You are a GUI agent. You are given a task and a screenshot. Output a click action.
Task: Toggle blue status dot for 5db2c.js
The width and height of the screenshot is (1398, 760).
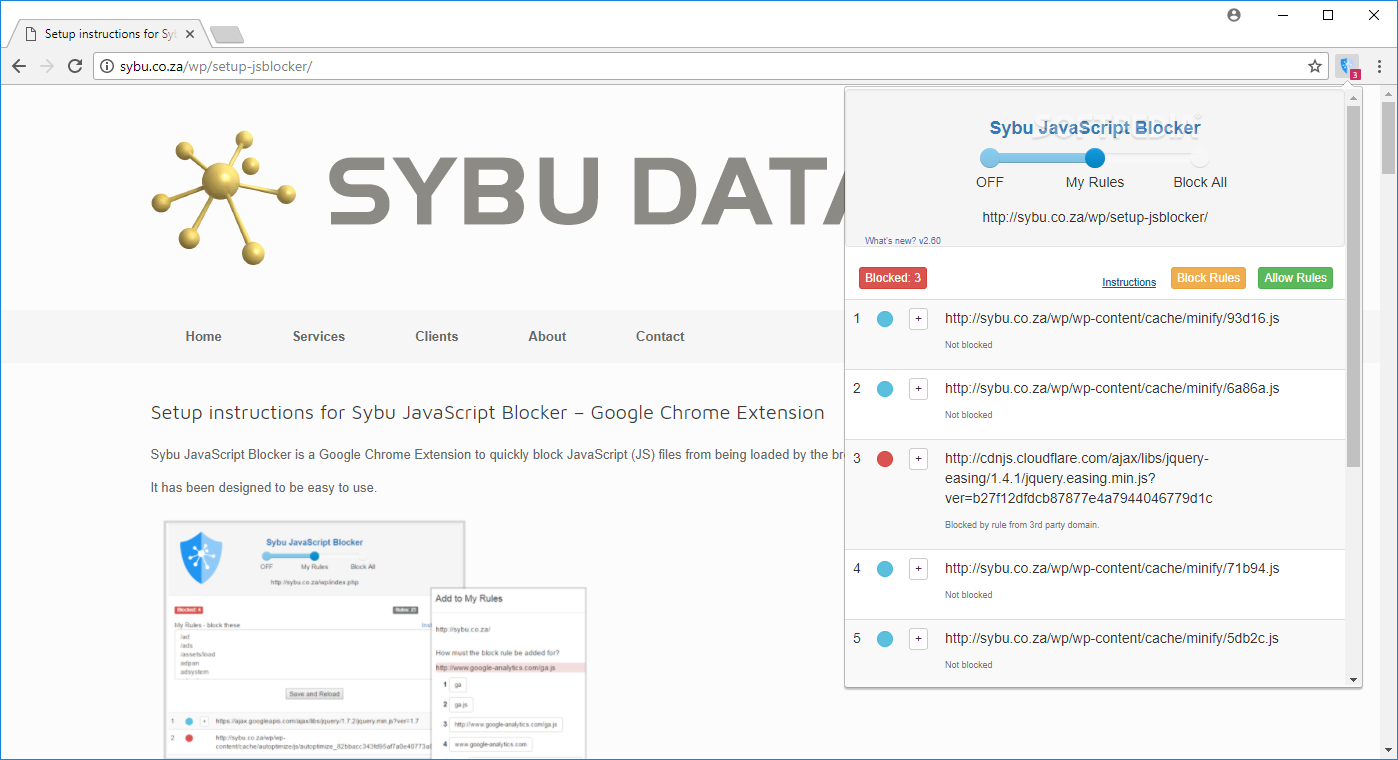(885, 639)
